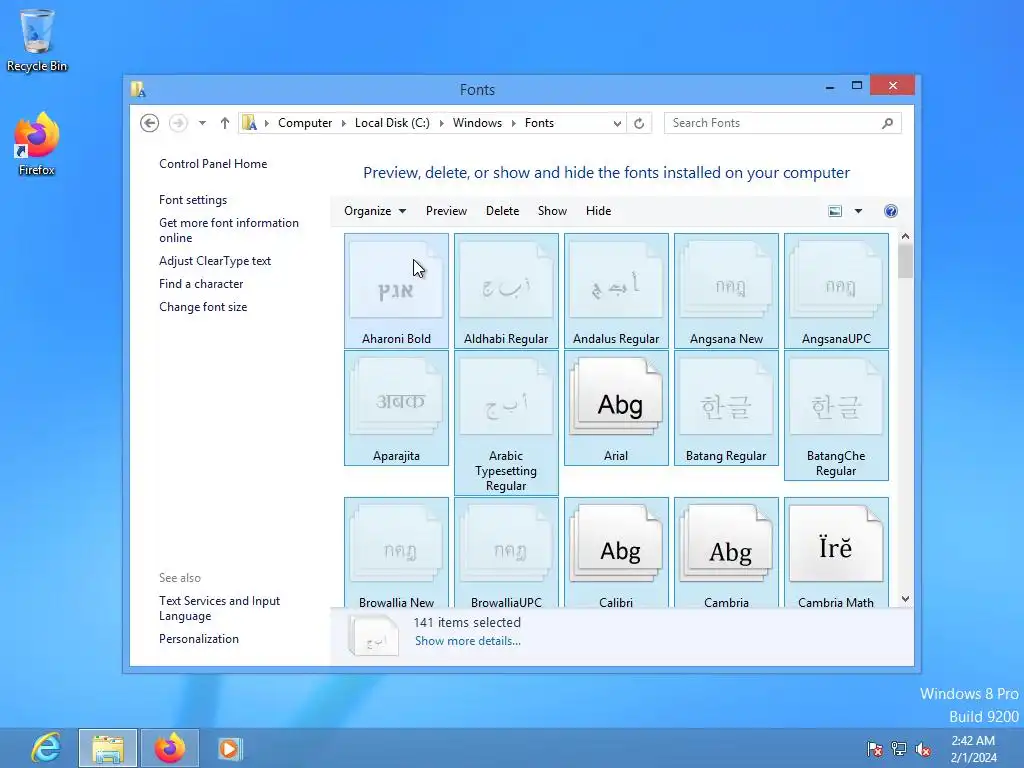Navigate to Windows folder breadcrumb
1024x768 pixels.
click(477, 123)
